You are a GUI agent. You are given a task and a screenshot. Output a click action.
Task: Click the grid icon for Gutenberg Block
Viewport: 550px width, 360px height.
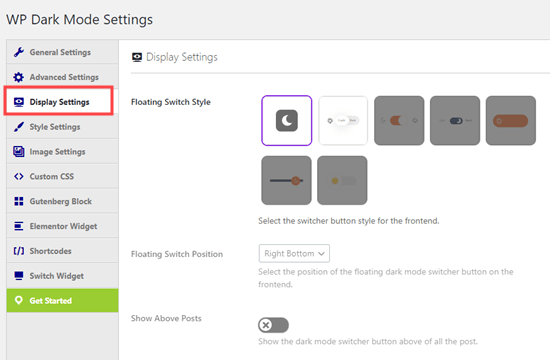coord(19,201)
